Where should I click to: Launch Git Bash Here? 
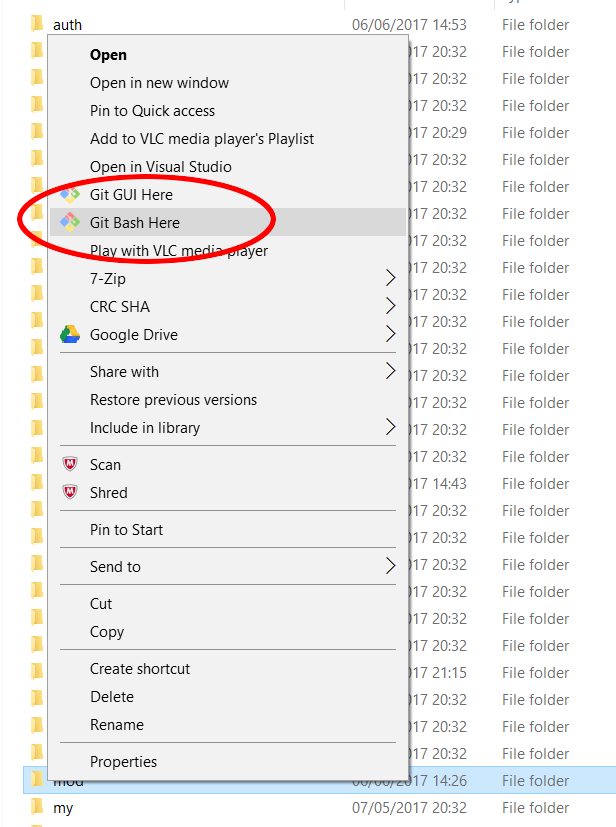tap(228, 223)
